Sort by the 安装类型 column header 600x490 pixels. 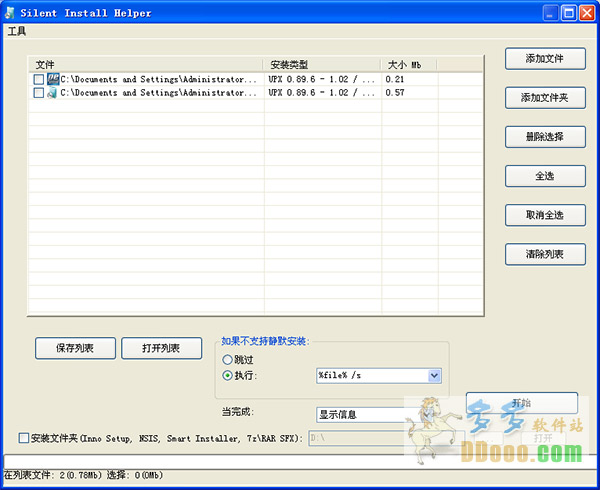click(322, 65)
